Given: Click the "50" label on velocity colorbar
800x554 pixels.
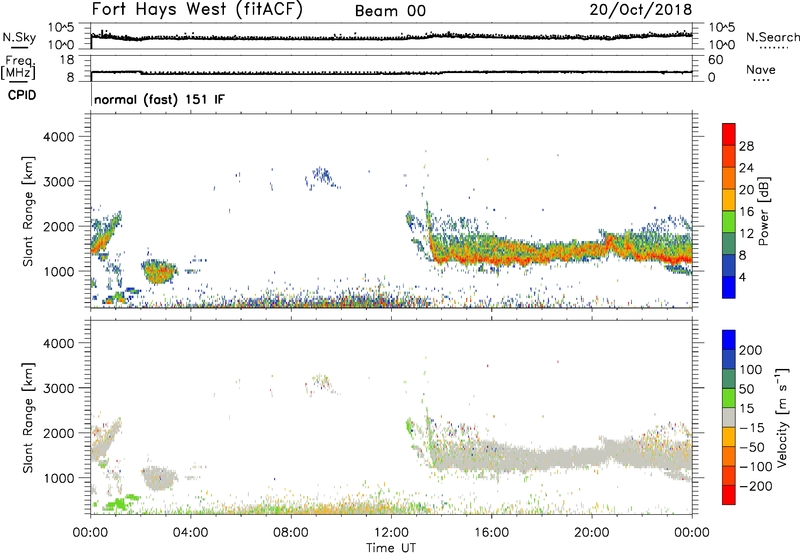Looking at the screenshot, I should click(x=746, y=389).
